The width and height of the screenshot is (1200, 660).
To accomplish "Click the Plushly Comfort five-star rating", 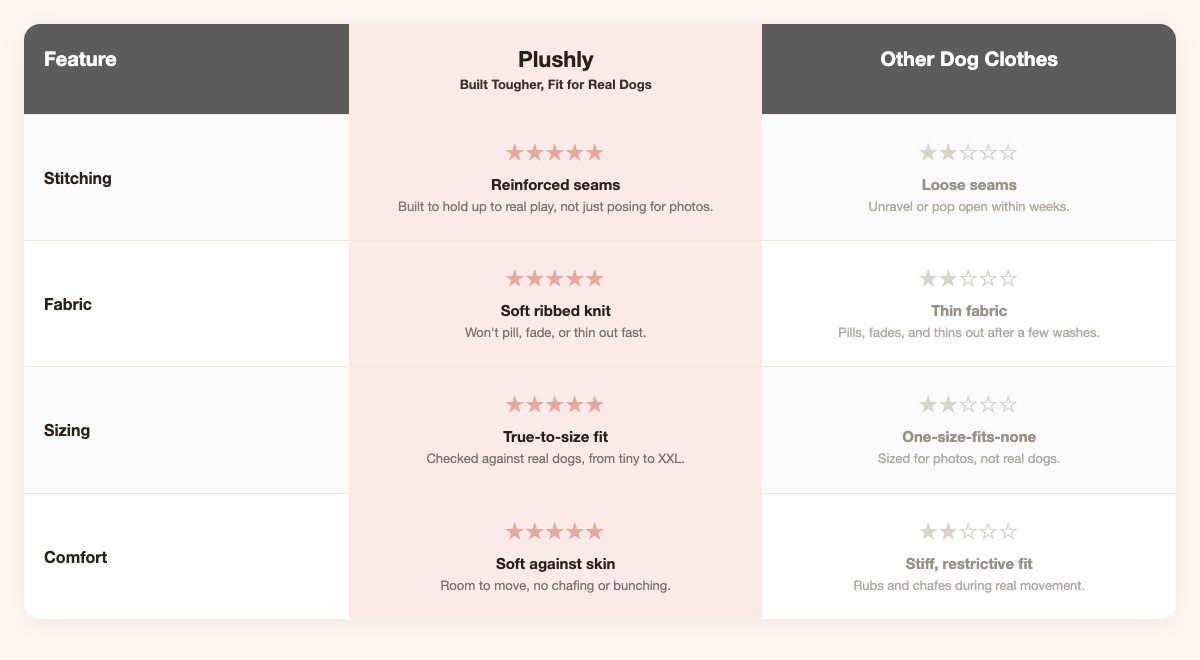I will pos(555,532).
